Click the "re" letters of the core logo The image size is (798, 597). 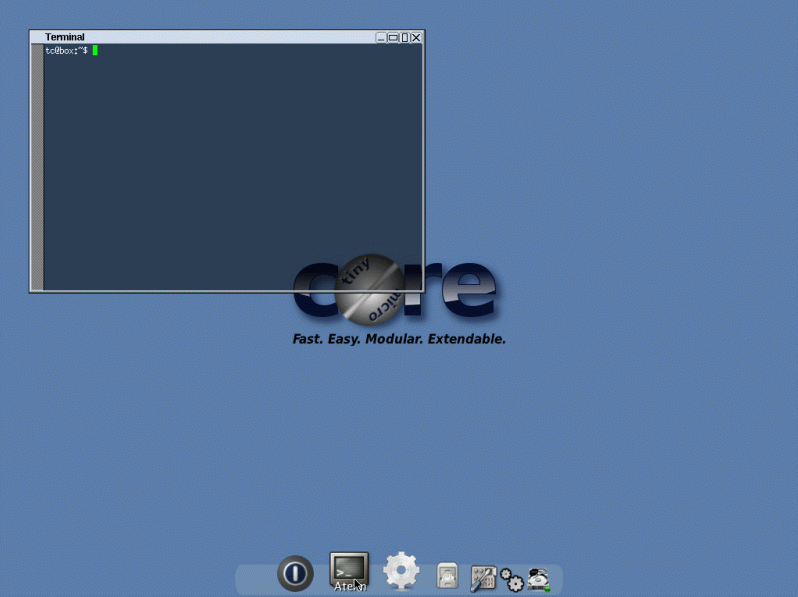pyautogui.click(x=460, y=290)
